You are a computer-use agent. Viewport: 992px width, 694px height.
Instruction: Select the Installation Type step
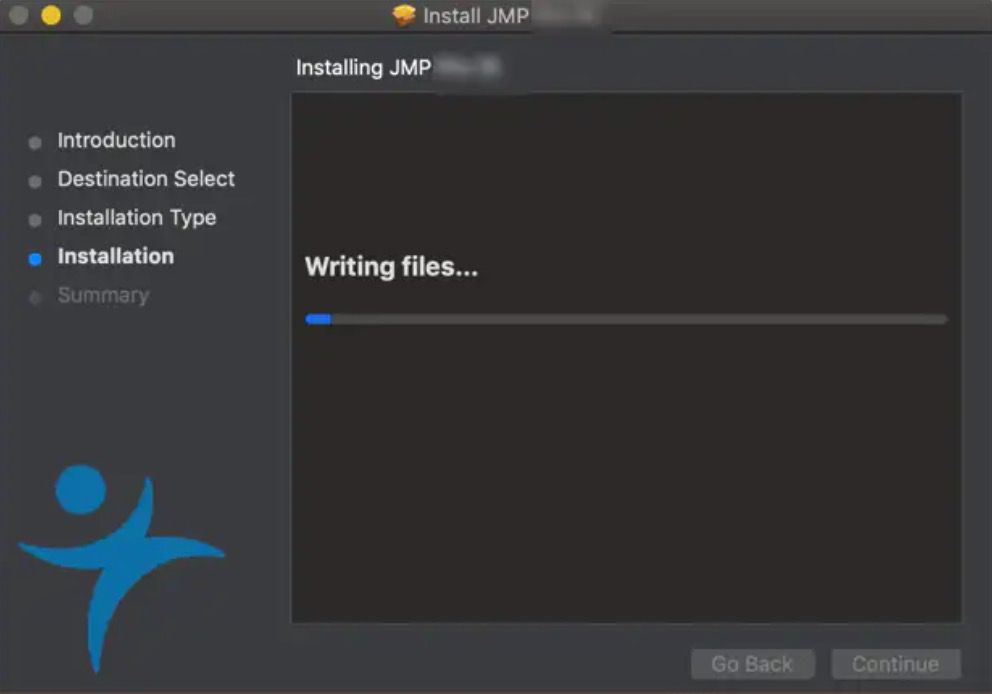coord(137,218)
